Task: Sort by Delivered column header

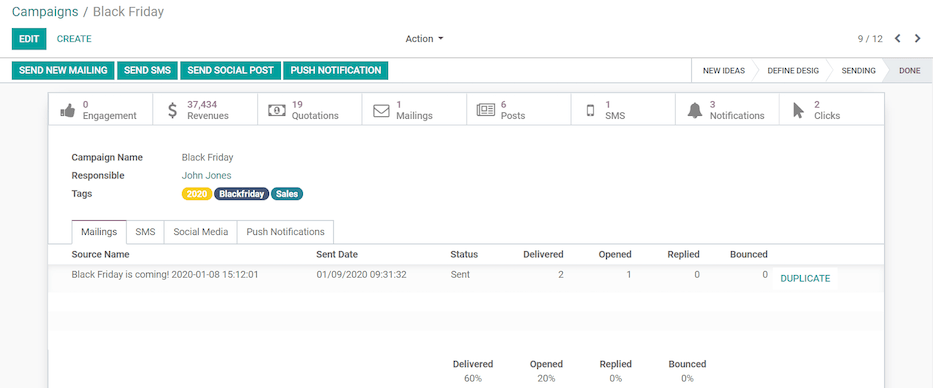Action: pos(543,254)
